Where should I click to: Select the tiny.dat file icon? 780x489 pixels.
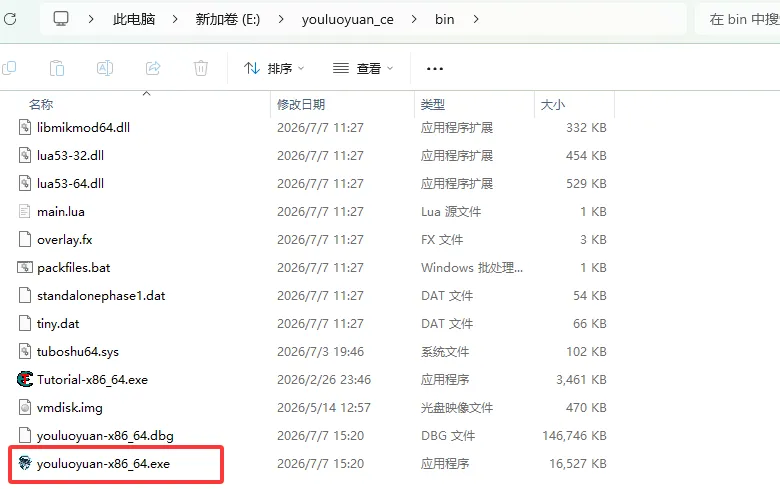click(x=24, y=323)
